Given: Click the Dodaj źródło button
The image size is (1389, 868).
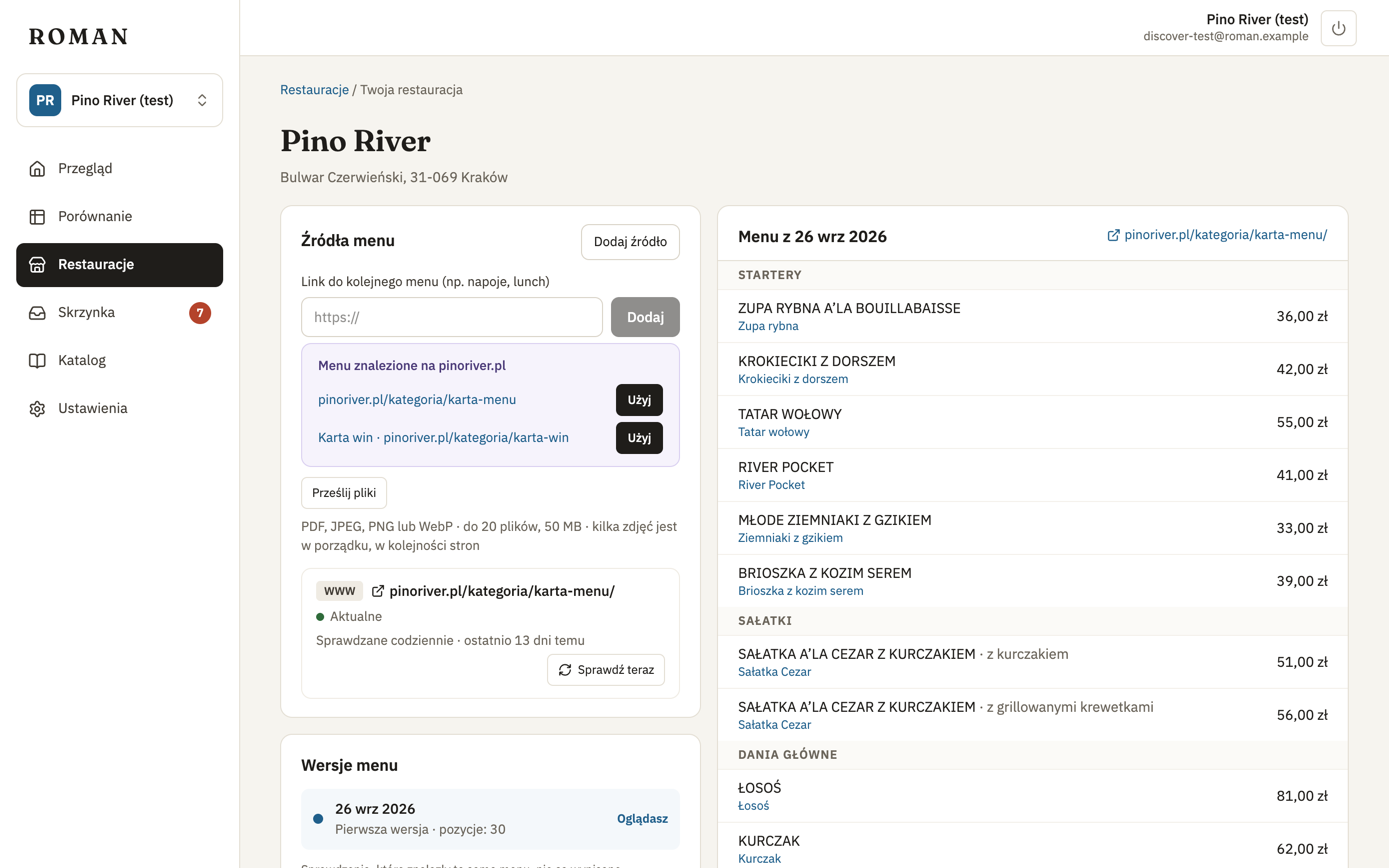Looking at the screenshot, I should click(x=630, y=242).
